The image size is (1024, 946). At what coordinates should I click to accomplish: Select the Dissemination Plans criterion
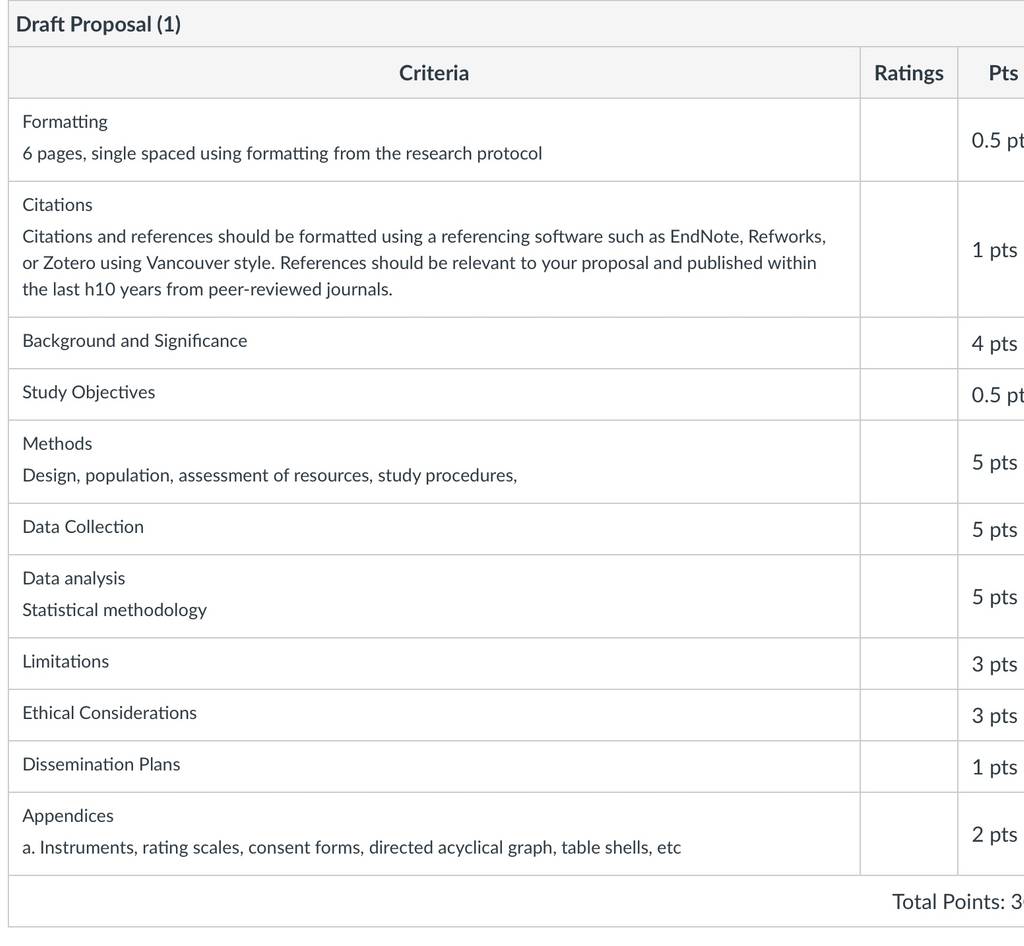point(101,765)
